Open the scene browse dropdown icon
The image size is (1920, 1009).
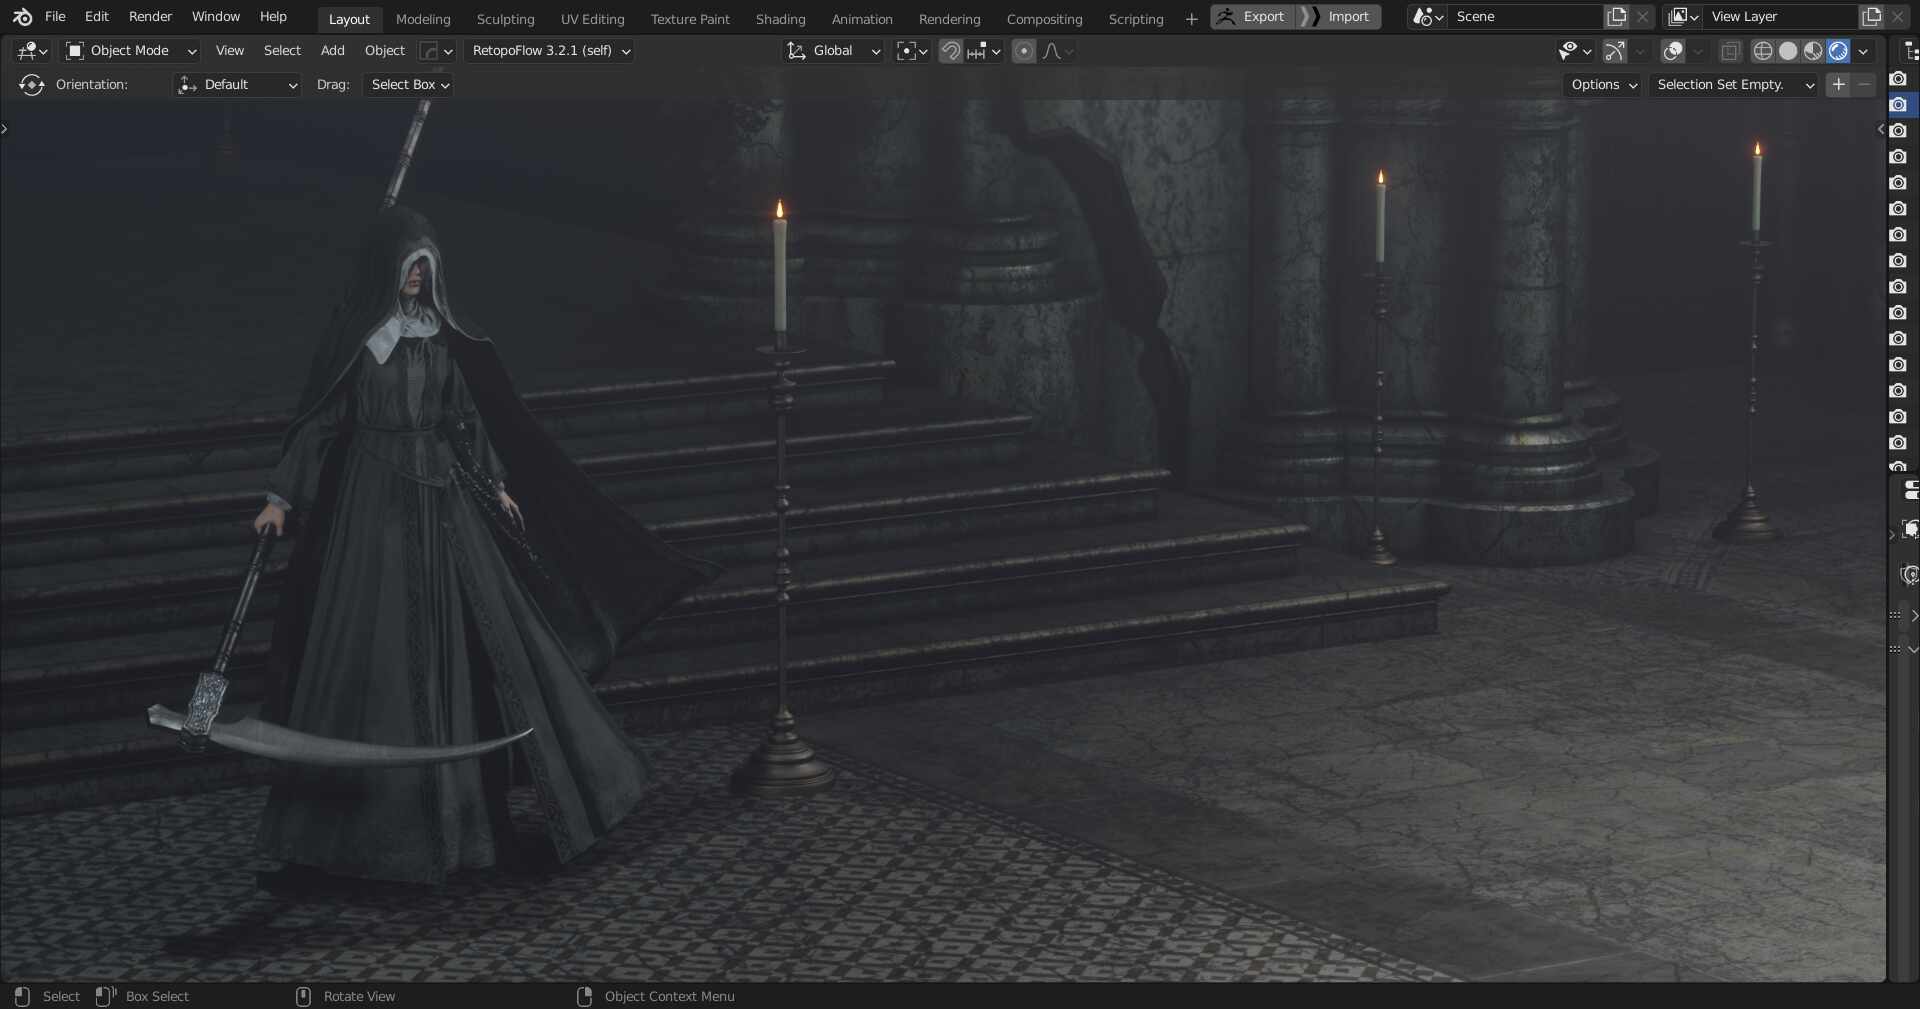click(1427, 17)
